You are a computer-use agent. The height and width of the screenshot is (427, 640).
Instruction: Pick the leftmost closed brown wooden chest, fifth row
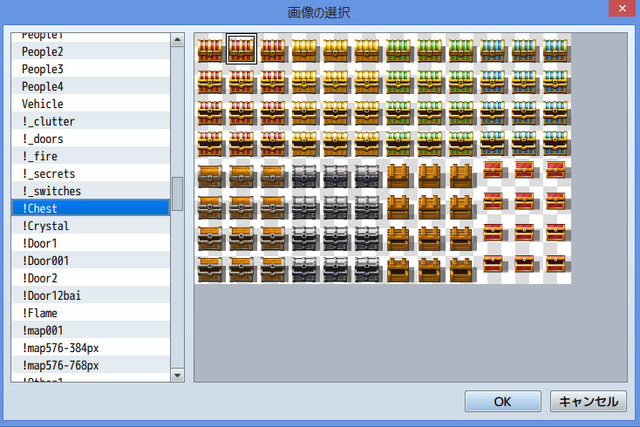(x=210, y=176)
